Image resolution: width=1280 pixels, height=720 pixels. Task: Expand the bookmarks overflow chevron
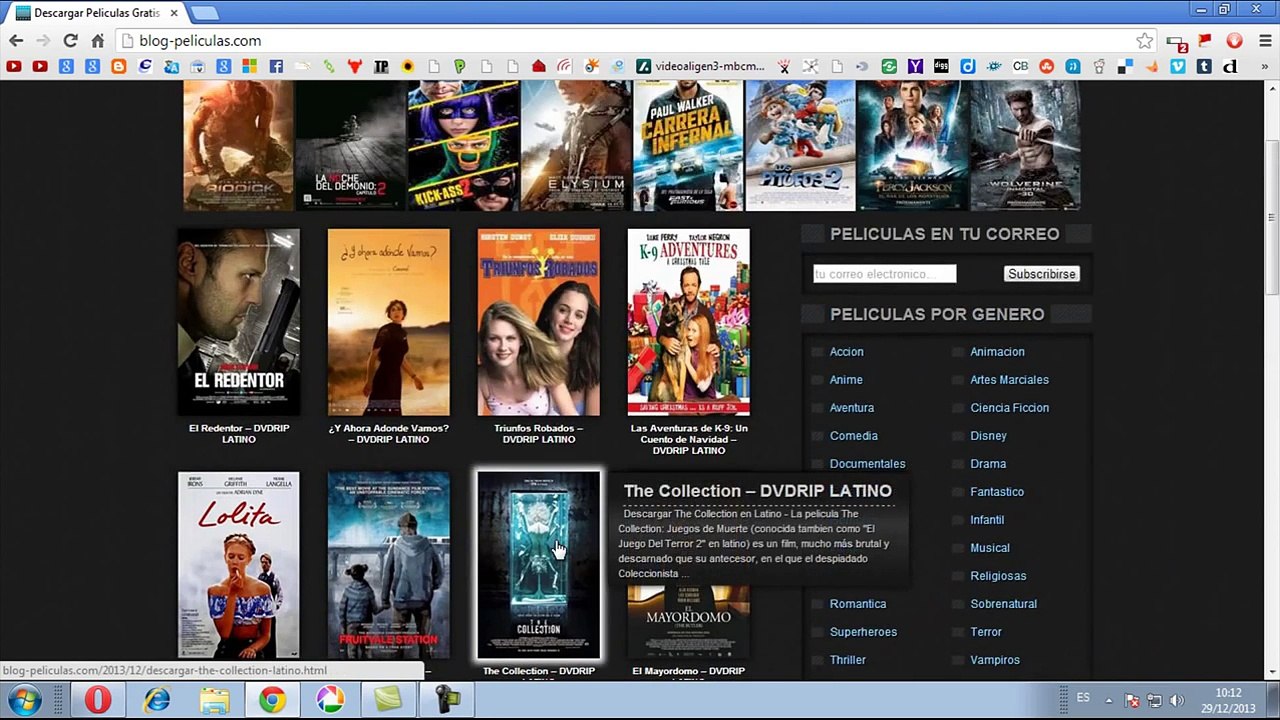(1264, 66)
